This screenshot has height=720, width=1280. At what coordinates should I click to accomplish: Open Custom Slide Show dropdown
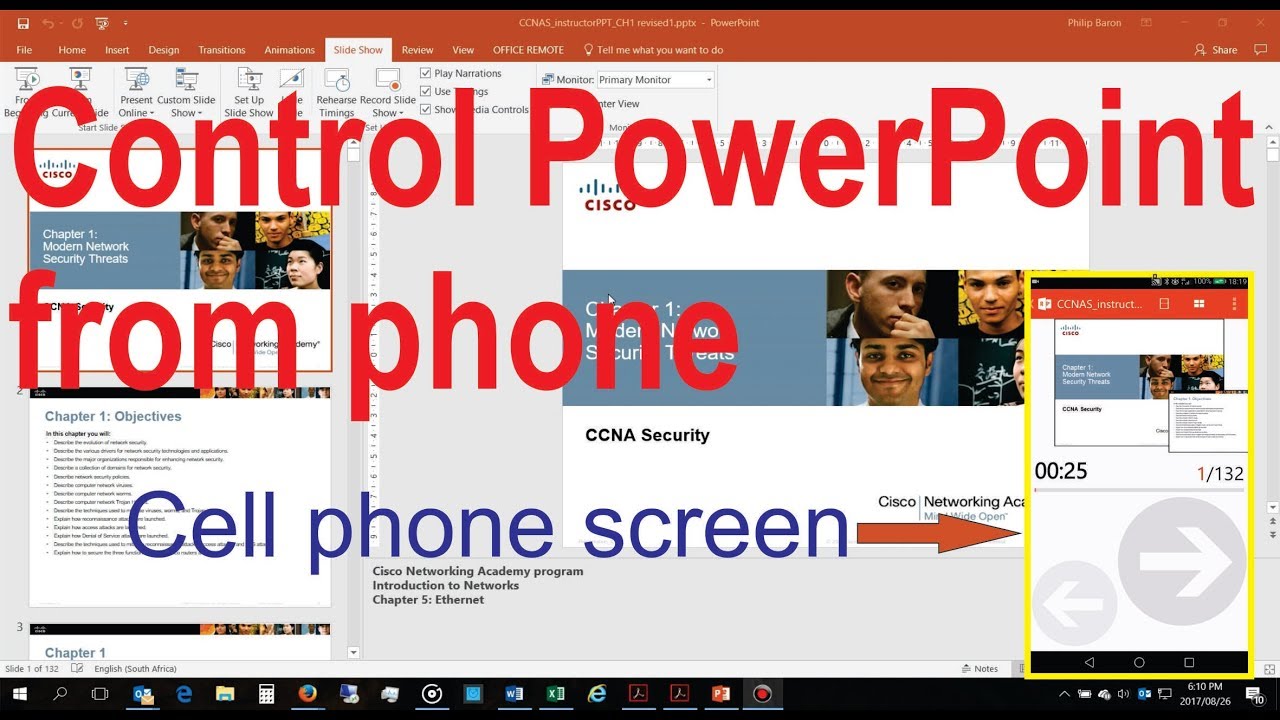click(x=186, y=93)
